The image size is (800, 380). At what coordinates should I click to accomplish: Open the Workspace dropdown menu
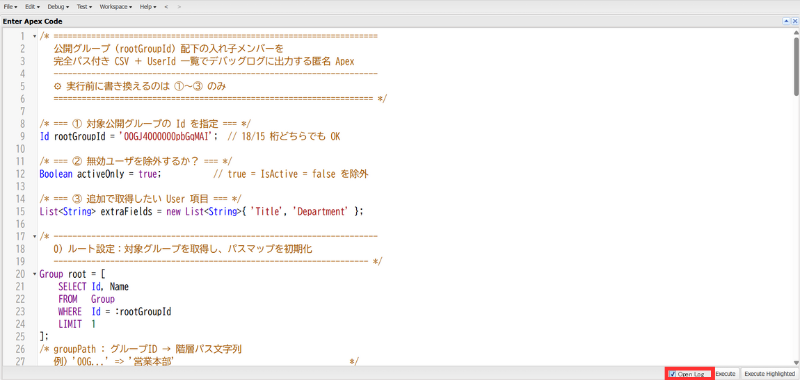[x=116, y=7]
